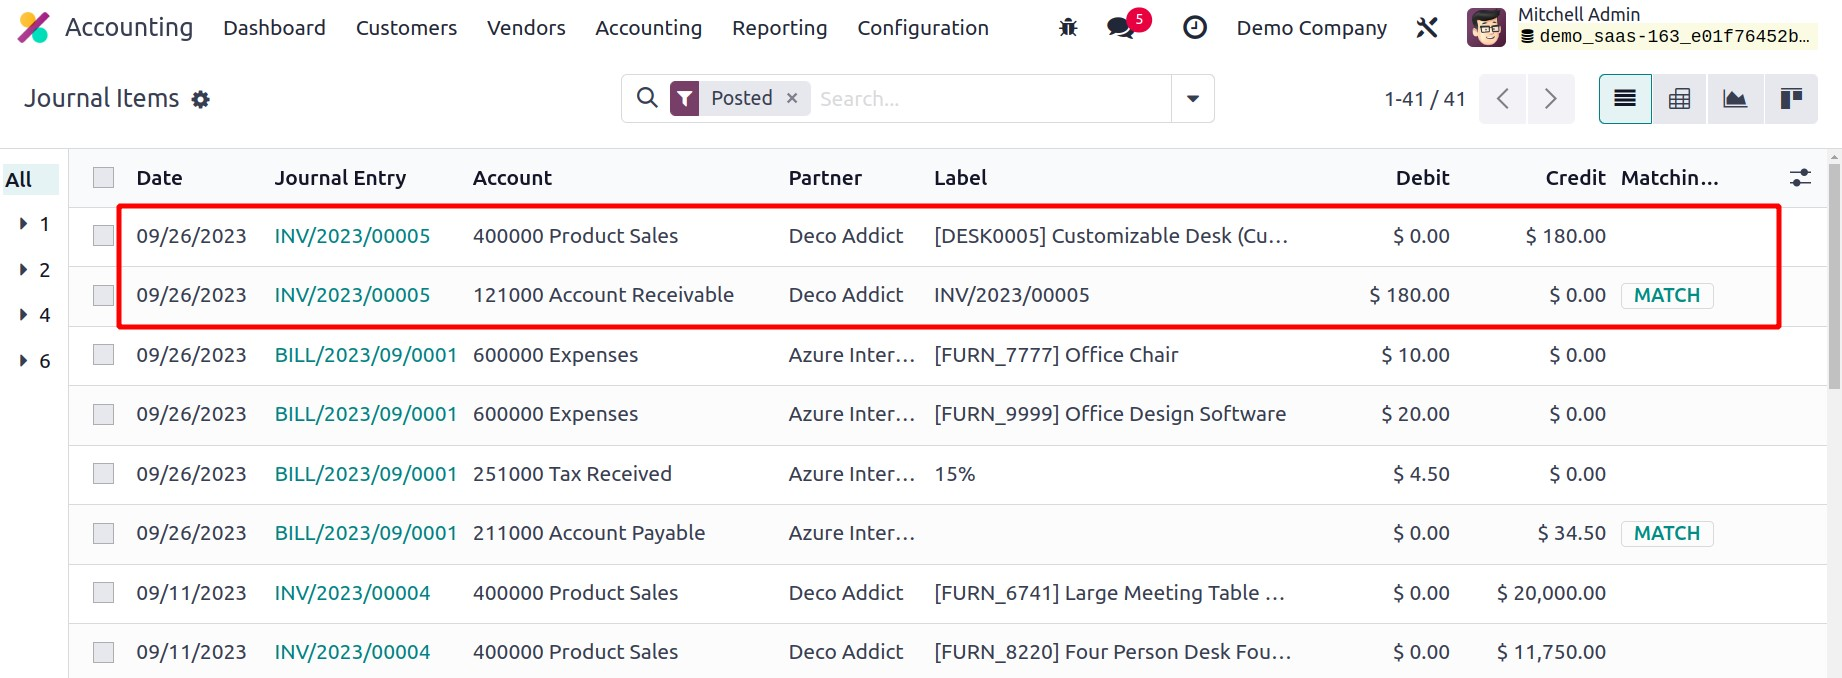Open the debug bug icon menu

[1068, 28]
